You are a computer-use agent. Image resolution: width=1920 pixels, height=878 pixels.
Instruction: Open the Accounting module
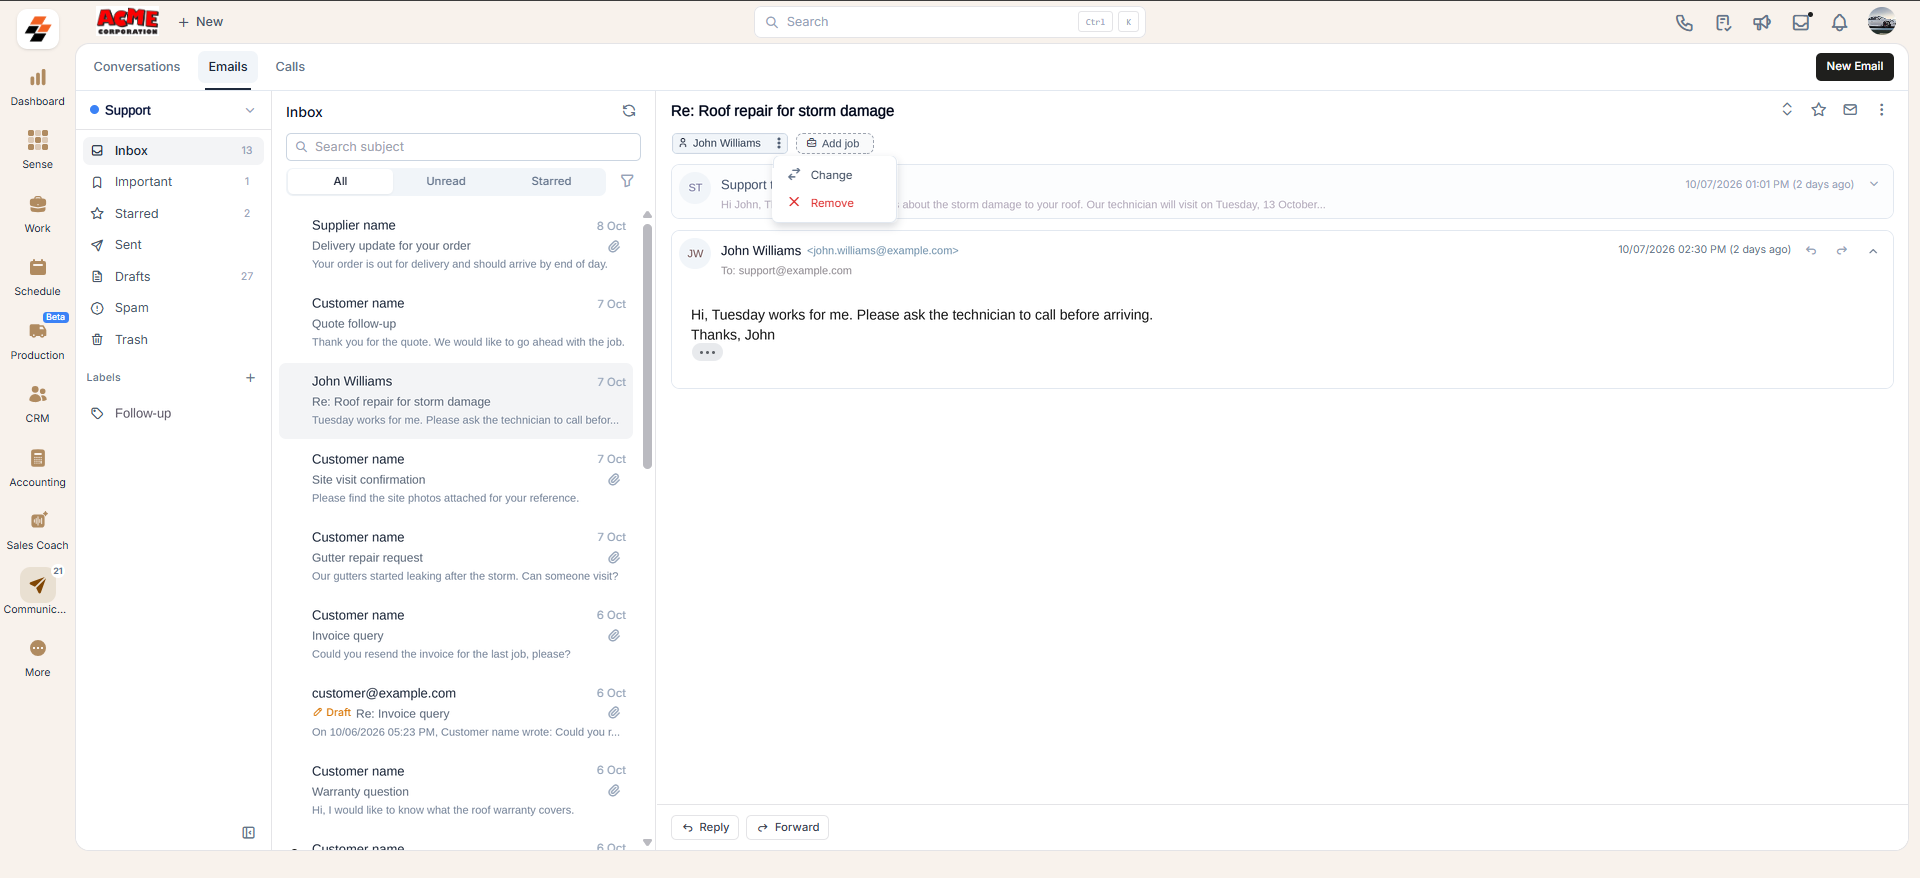tap(38, 468)
